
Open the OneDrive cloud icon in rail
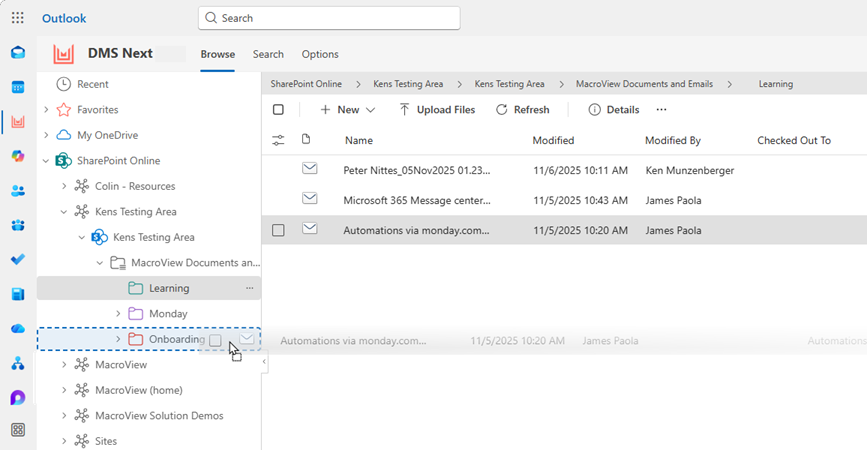coord(18,328)
